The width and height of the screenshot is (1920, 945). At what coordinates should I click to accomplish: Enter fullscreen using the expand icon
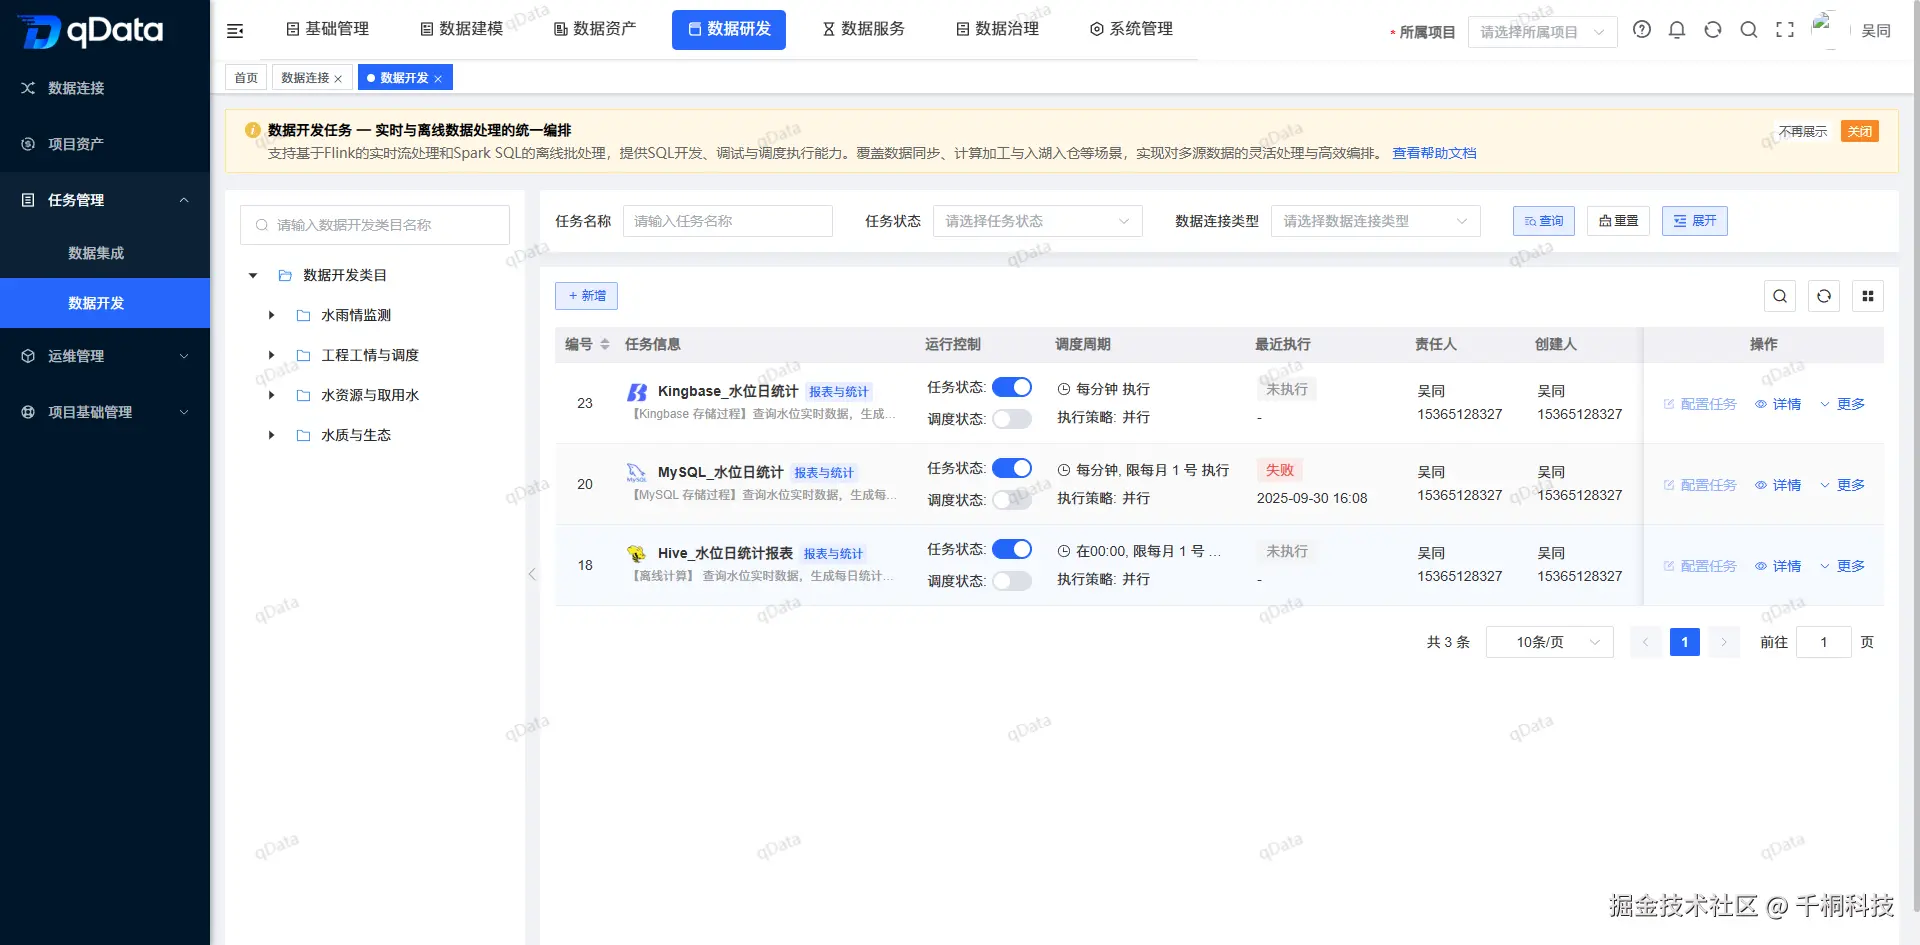(1785, 30)
